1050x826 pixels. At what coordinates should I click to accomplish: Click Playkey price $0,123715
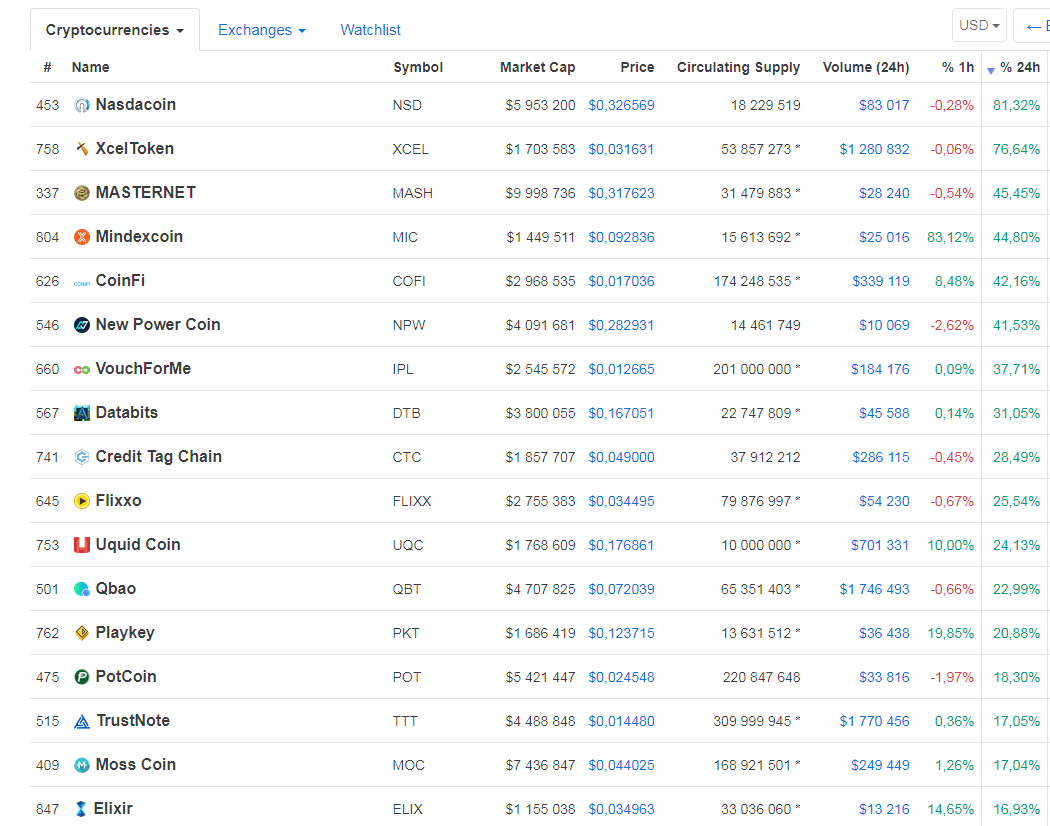[621, 633]
